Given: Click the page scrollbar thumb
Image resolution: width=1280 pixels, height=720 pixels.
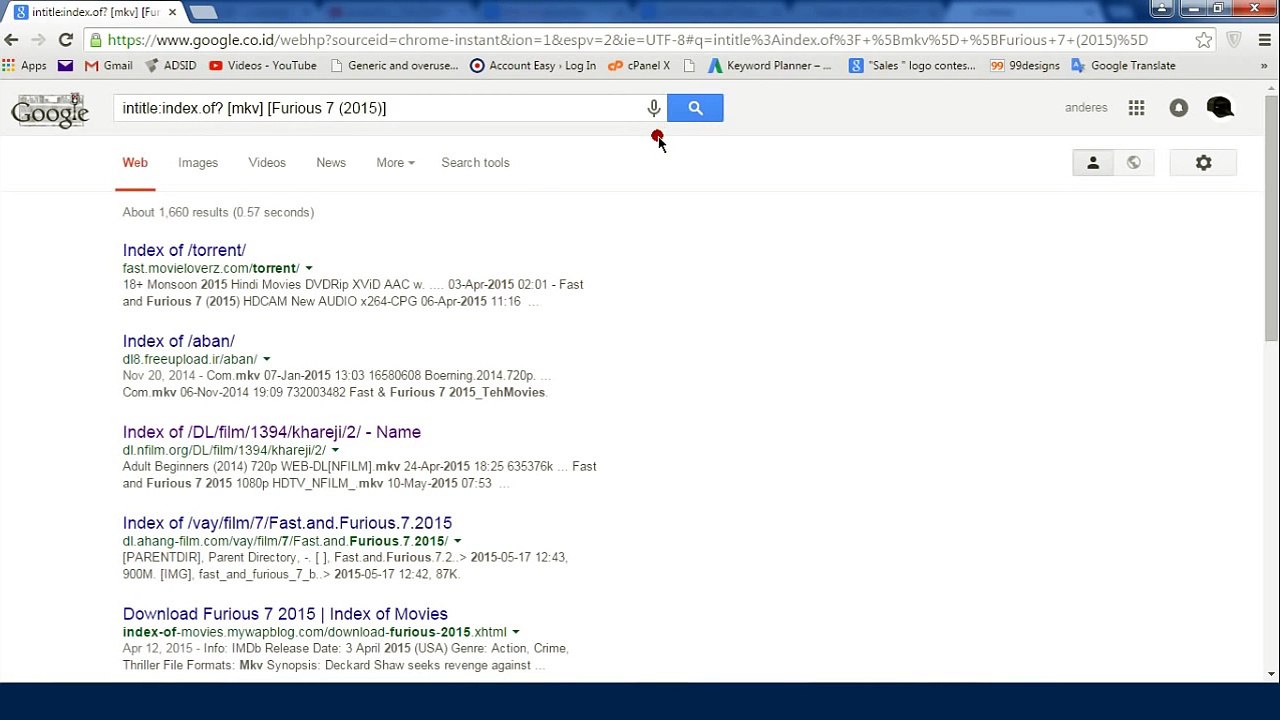Looking at the screenshot, I should coord(1271,218).
